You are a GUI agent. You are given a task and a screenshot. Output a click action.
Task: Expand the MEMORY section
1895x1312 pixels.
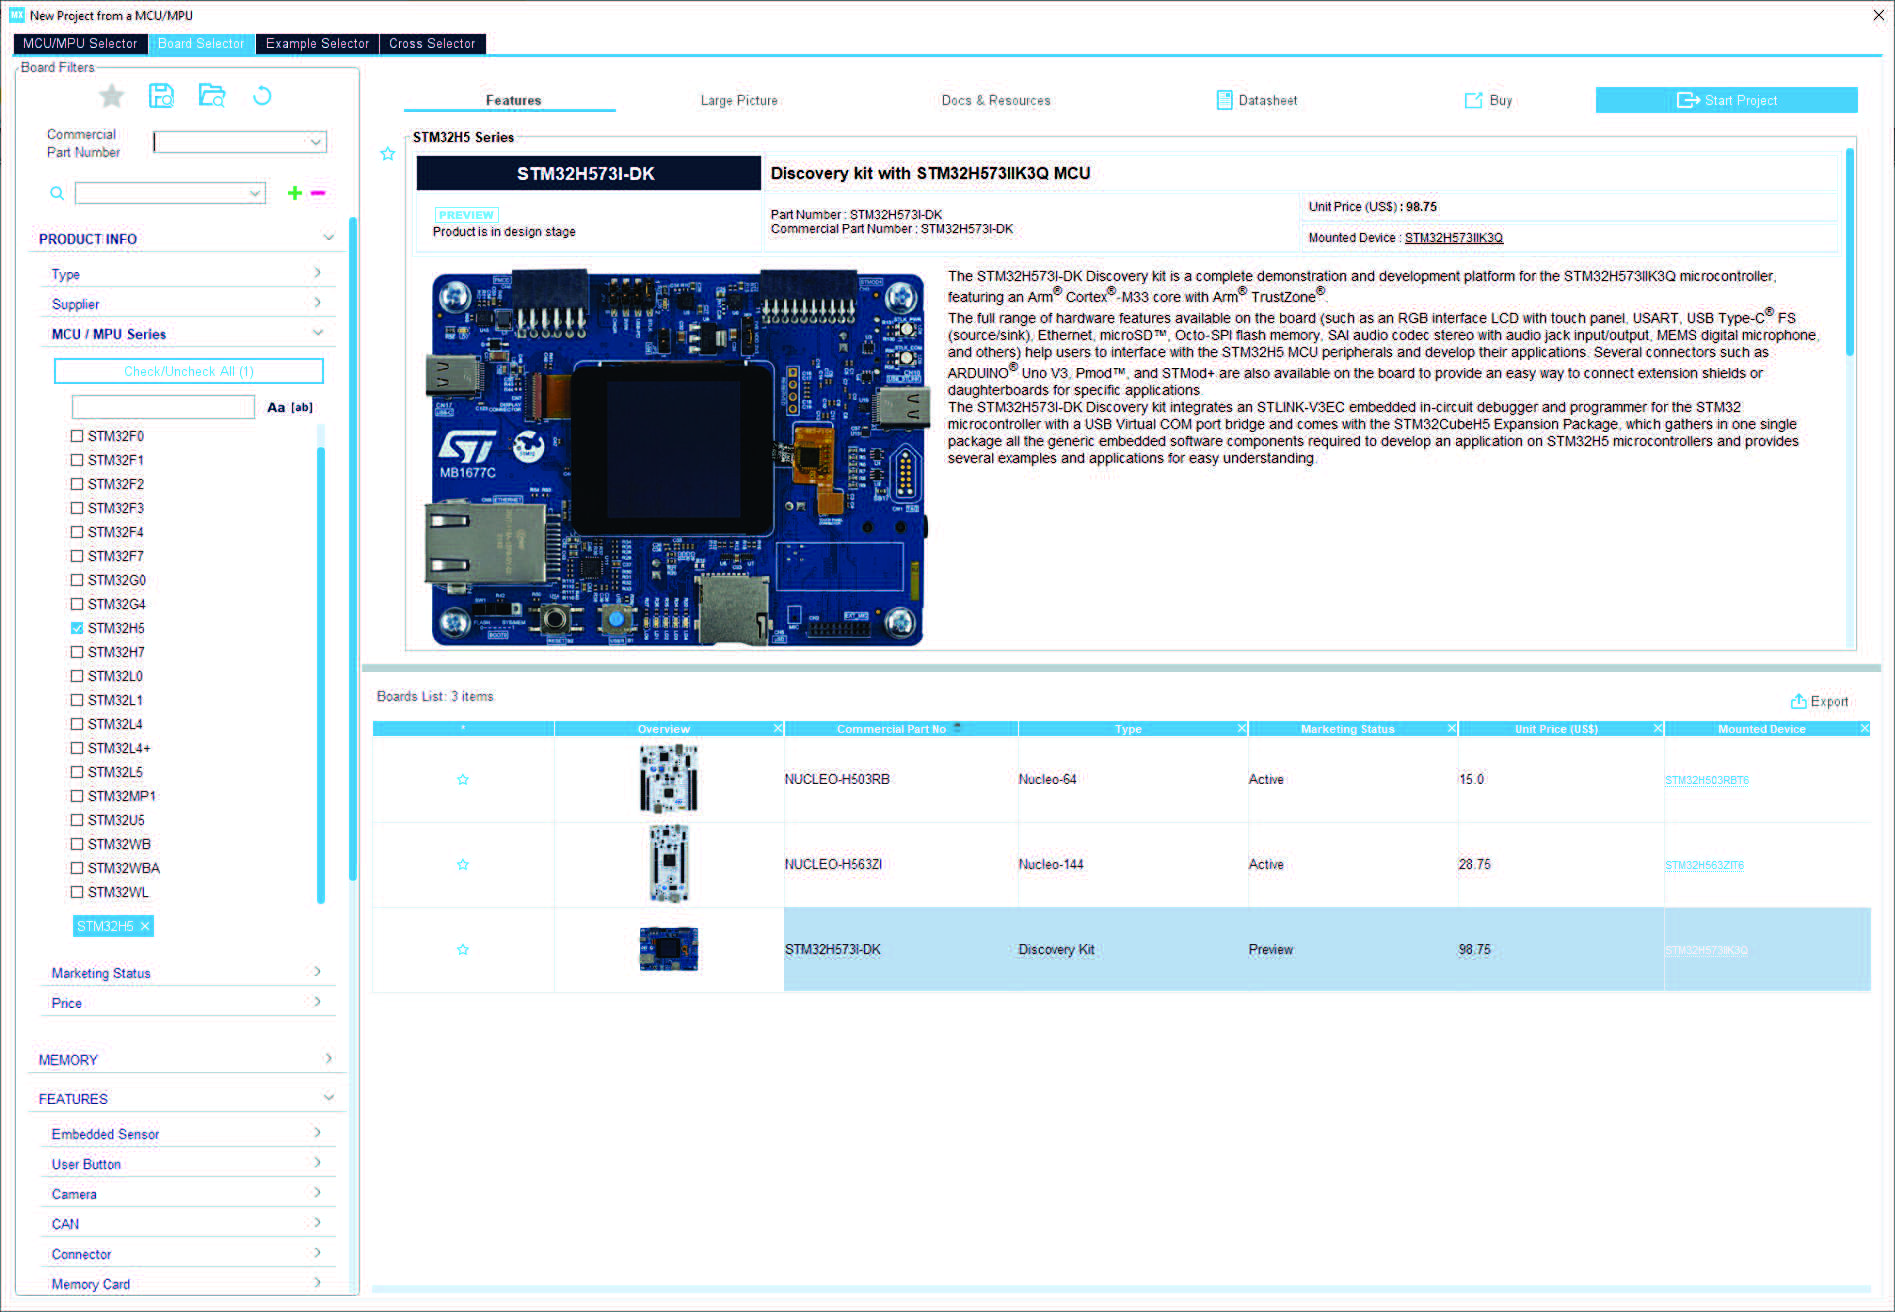[x=328, y=1059]
